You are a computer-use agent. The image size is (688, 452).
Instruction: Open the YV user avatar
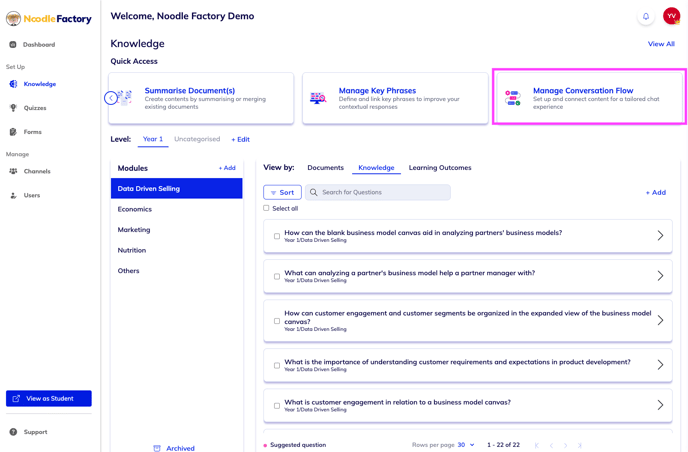(671, 16)
